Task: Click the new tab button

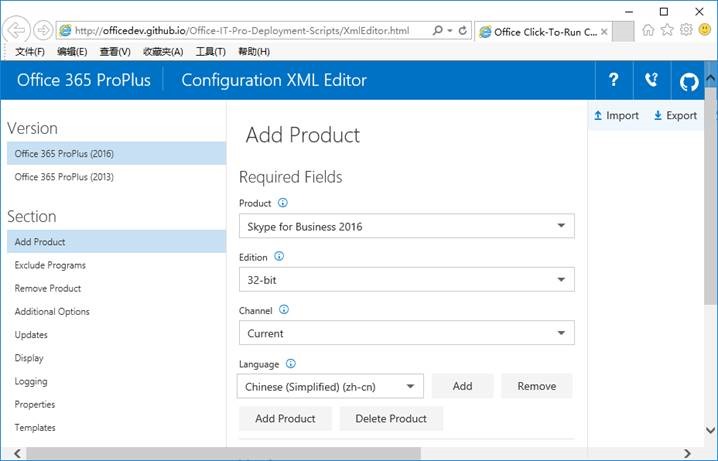Action: pyautogui.click(x=623, y=32)
